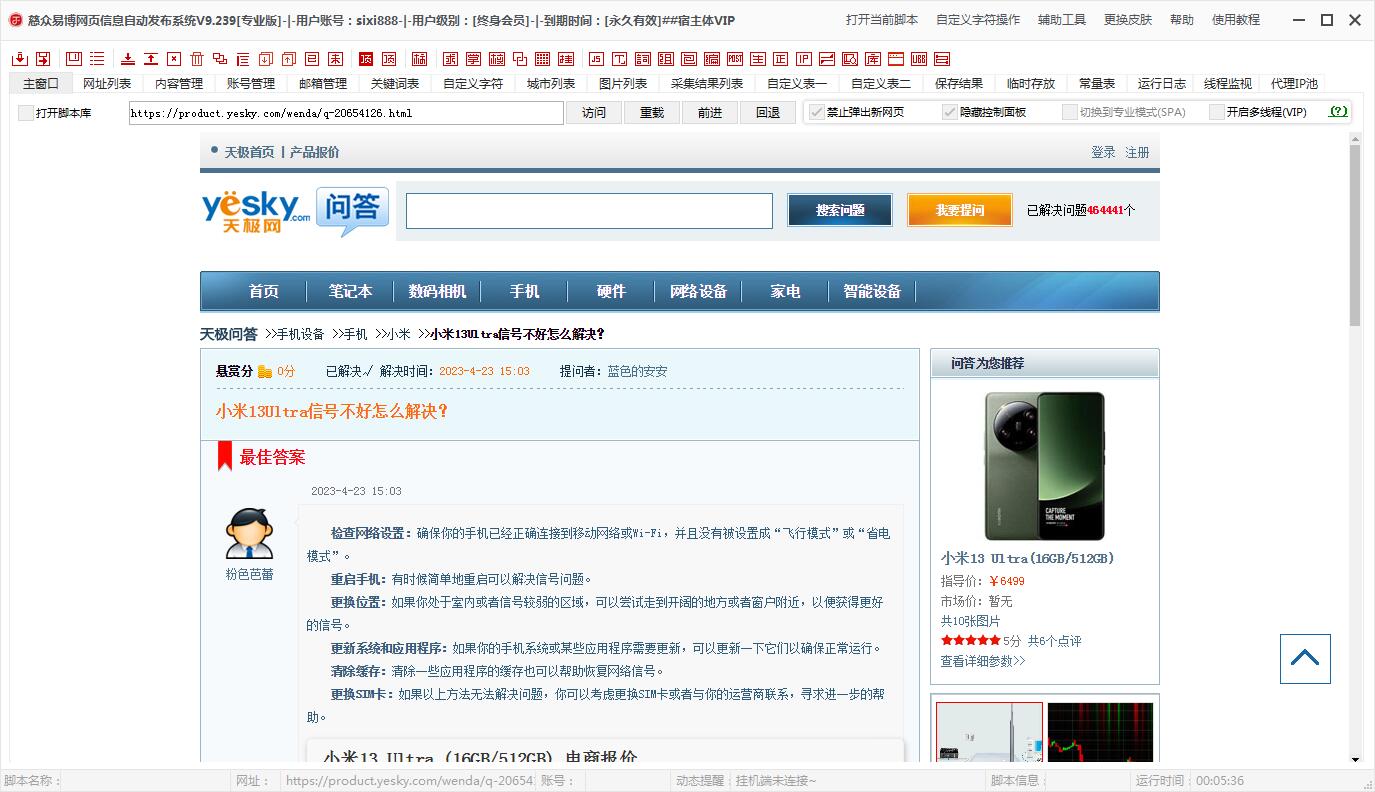Click the 访问 button
This screenshot has width=1375, height=792.
coord(594,113)
